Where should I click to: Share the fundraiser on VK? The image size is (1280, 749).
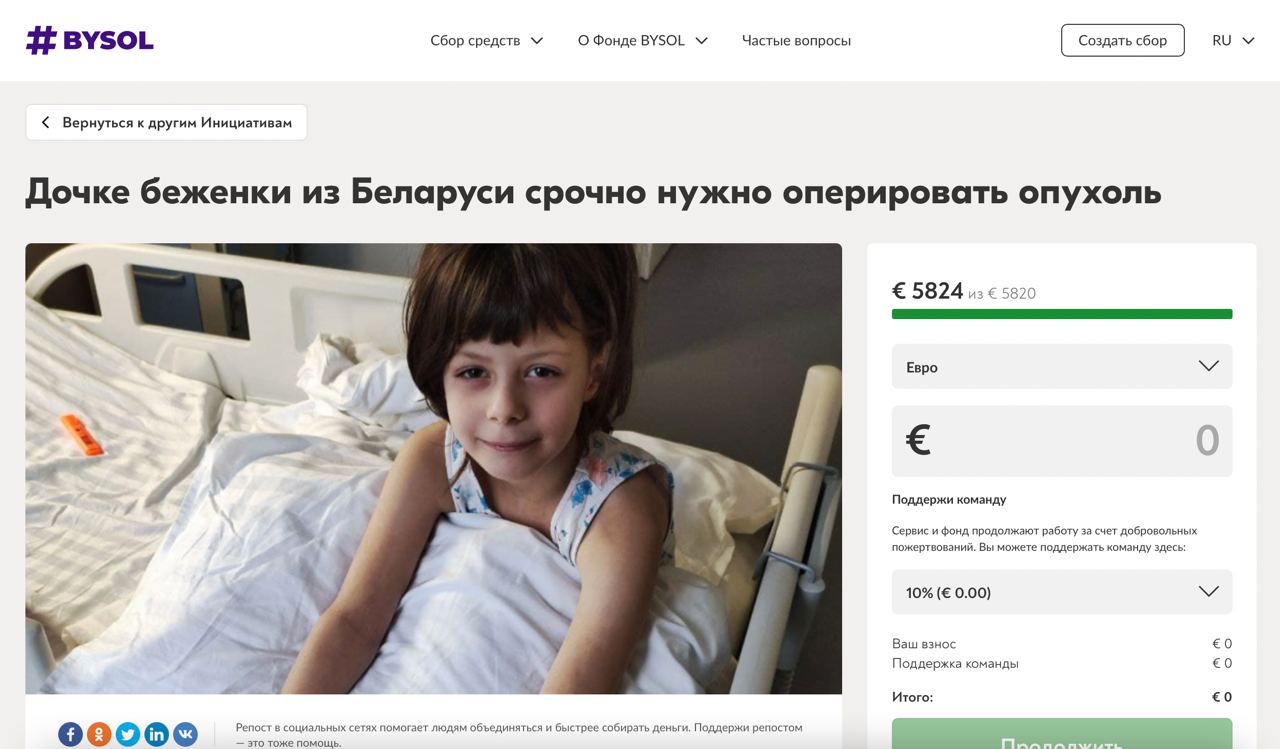click(186, 734)
